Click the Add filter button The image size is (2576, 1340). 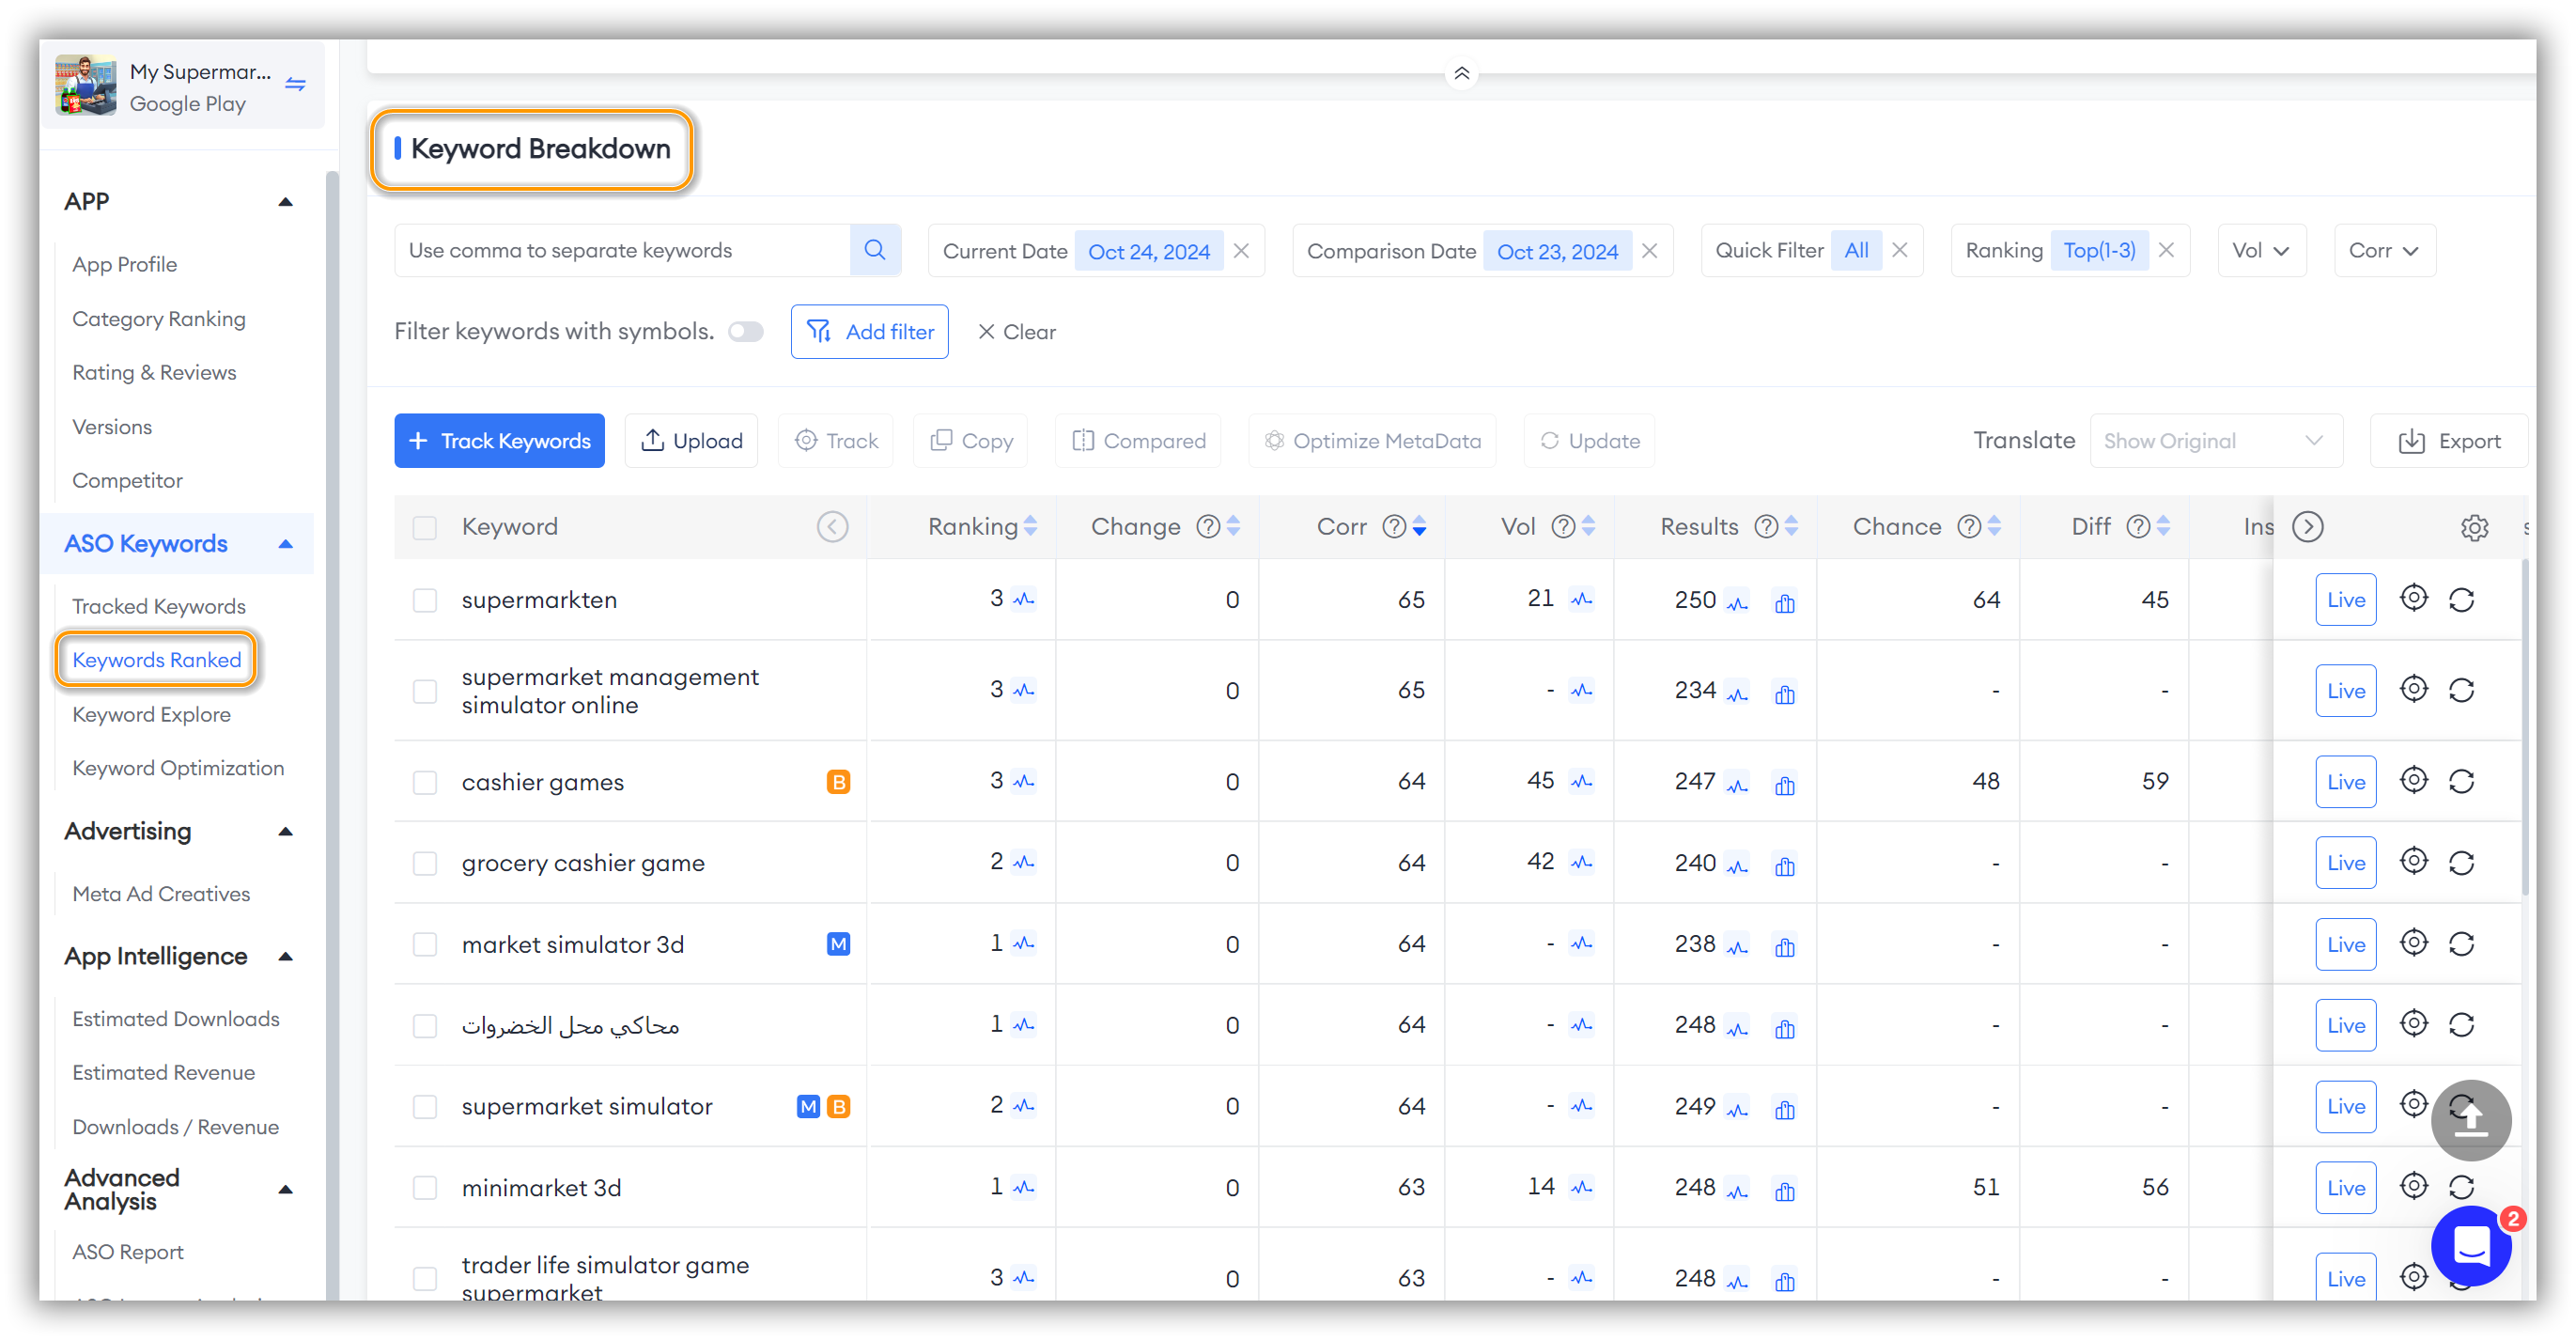[x=869, y=331]
